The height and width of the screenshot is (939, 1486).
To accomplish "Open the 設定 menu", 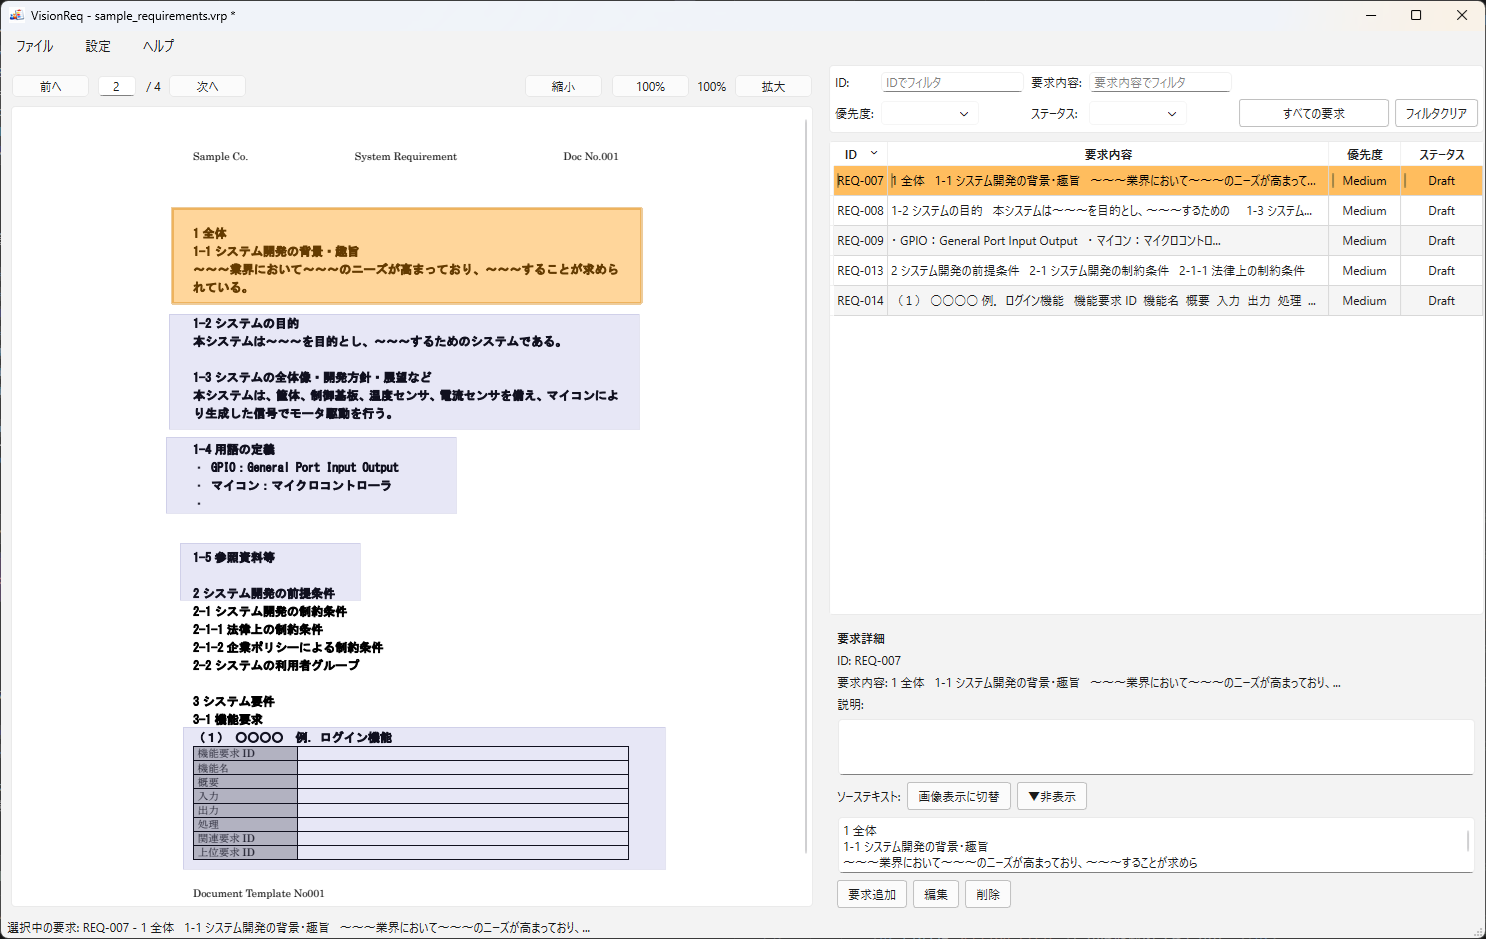I will pos(97,46).
